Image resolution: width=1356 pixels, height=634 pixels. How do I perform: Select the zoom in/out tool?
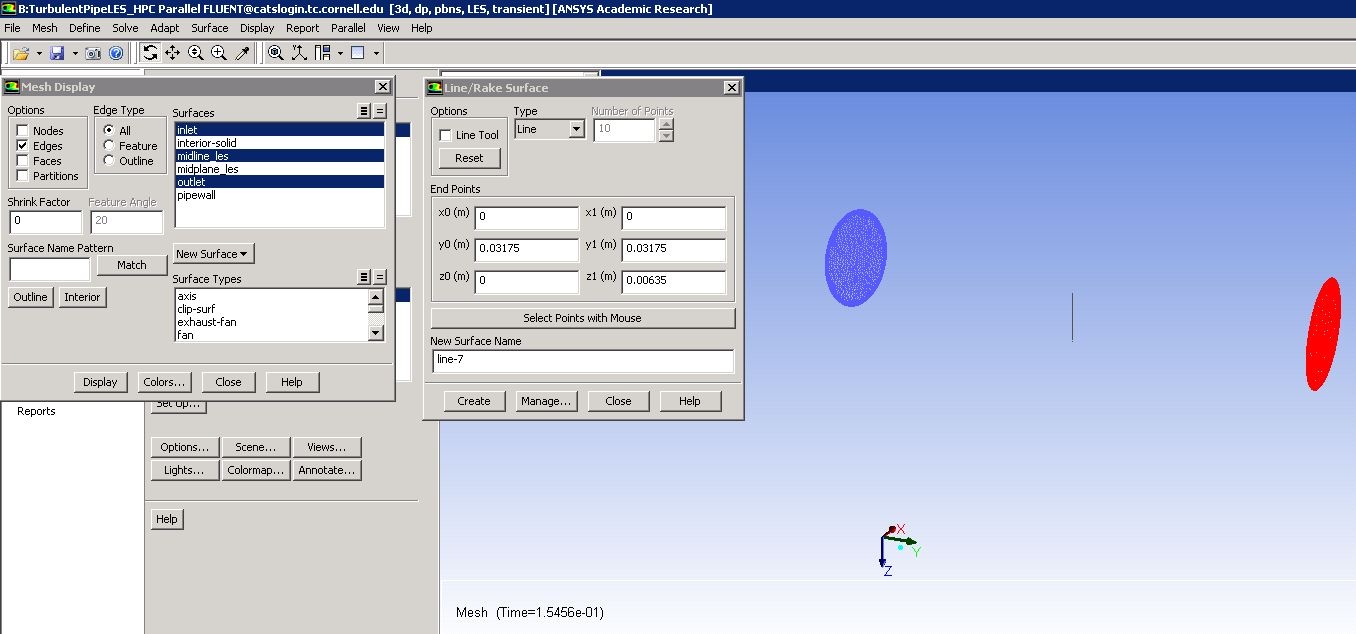196,53
